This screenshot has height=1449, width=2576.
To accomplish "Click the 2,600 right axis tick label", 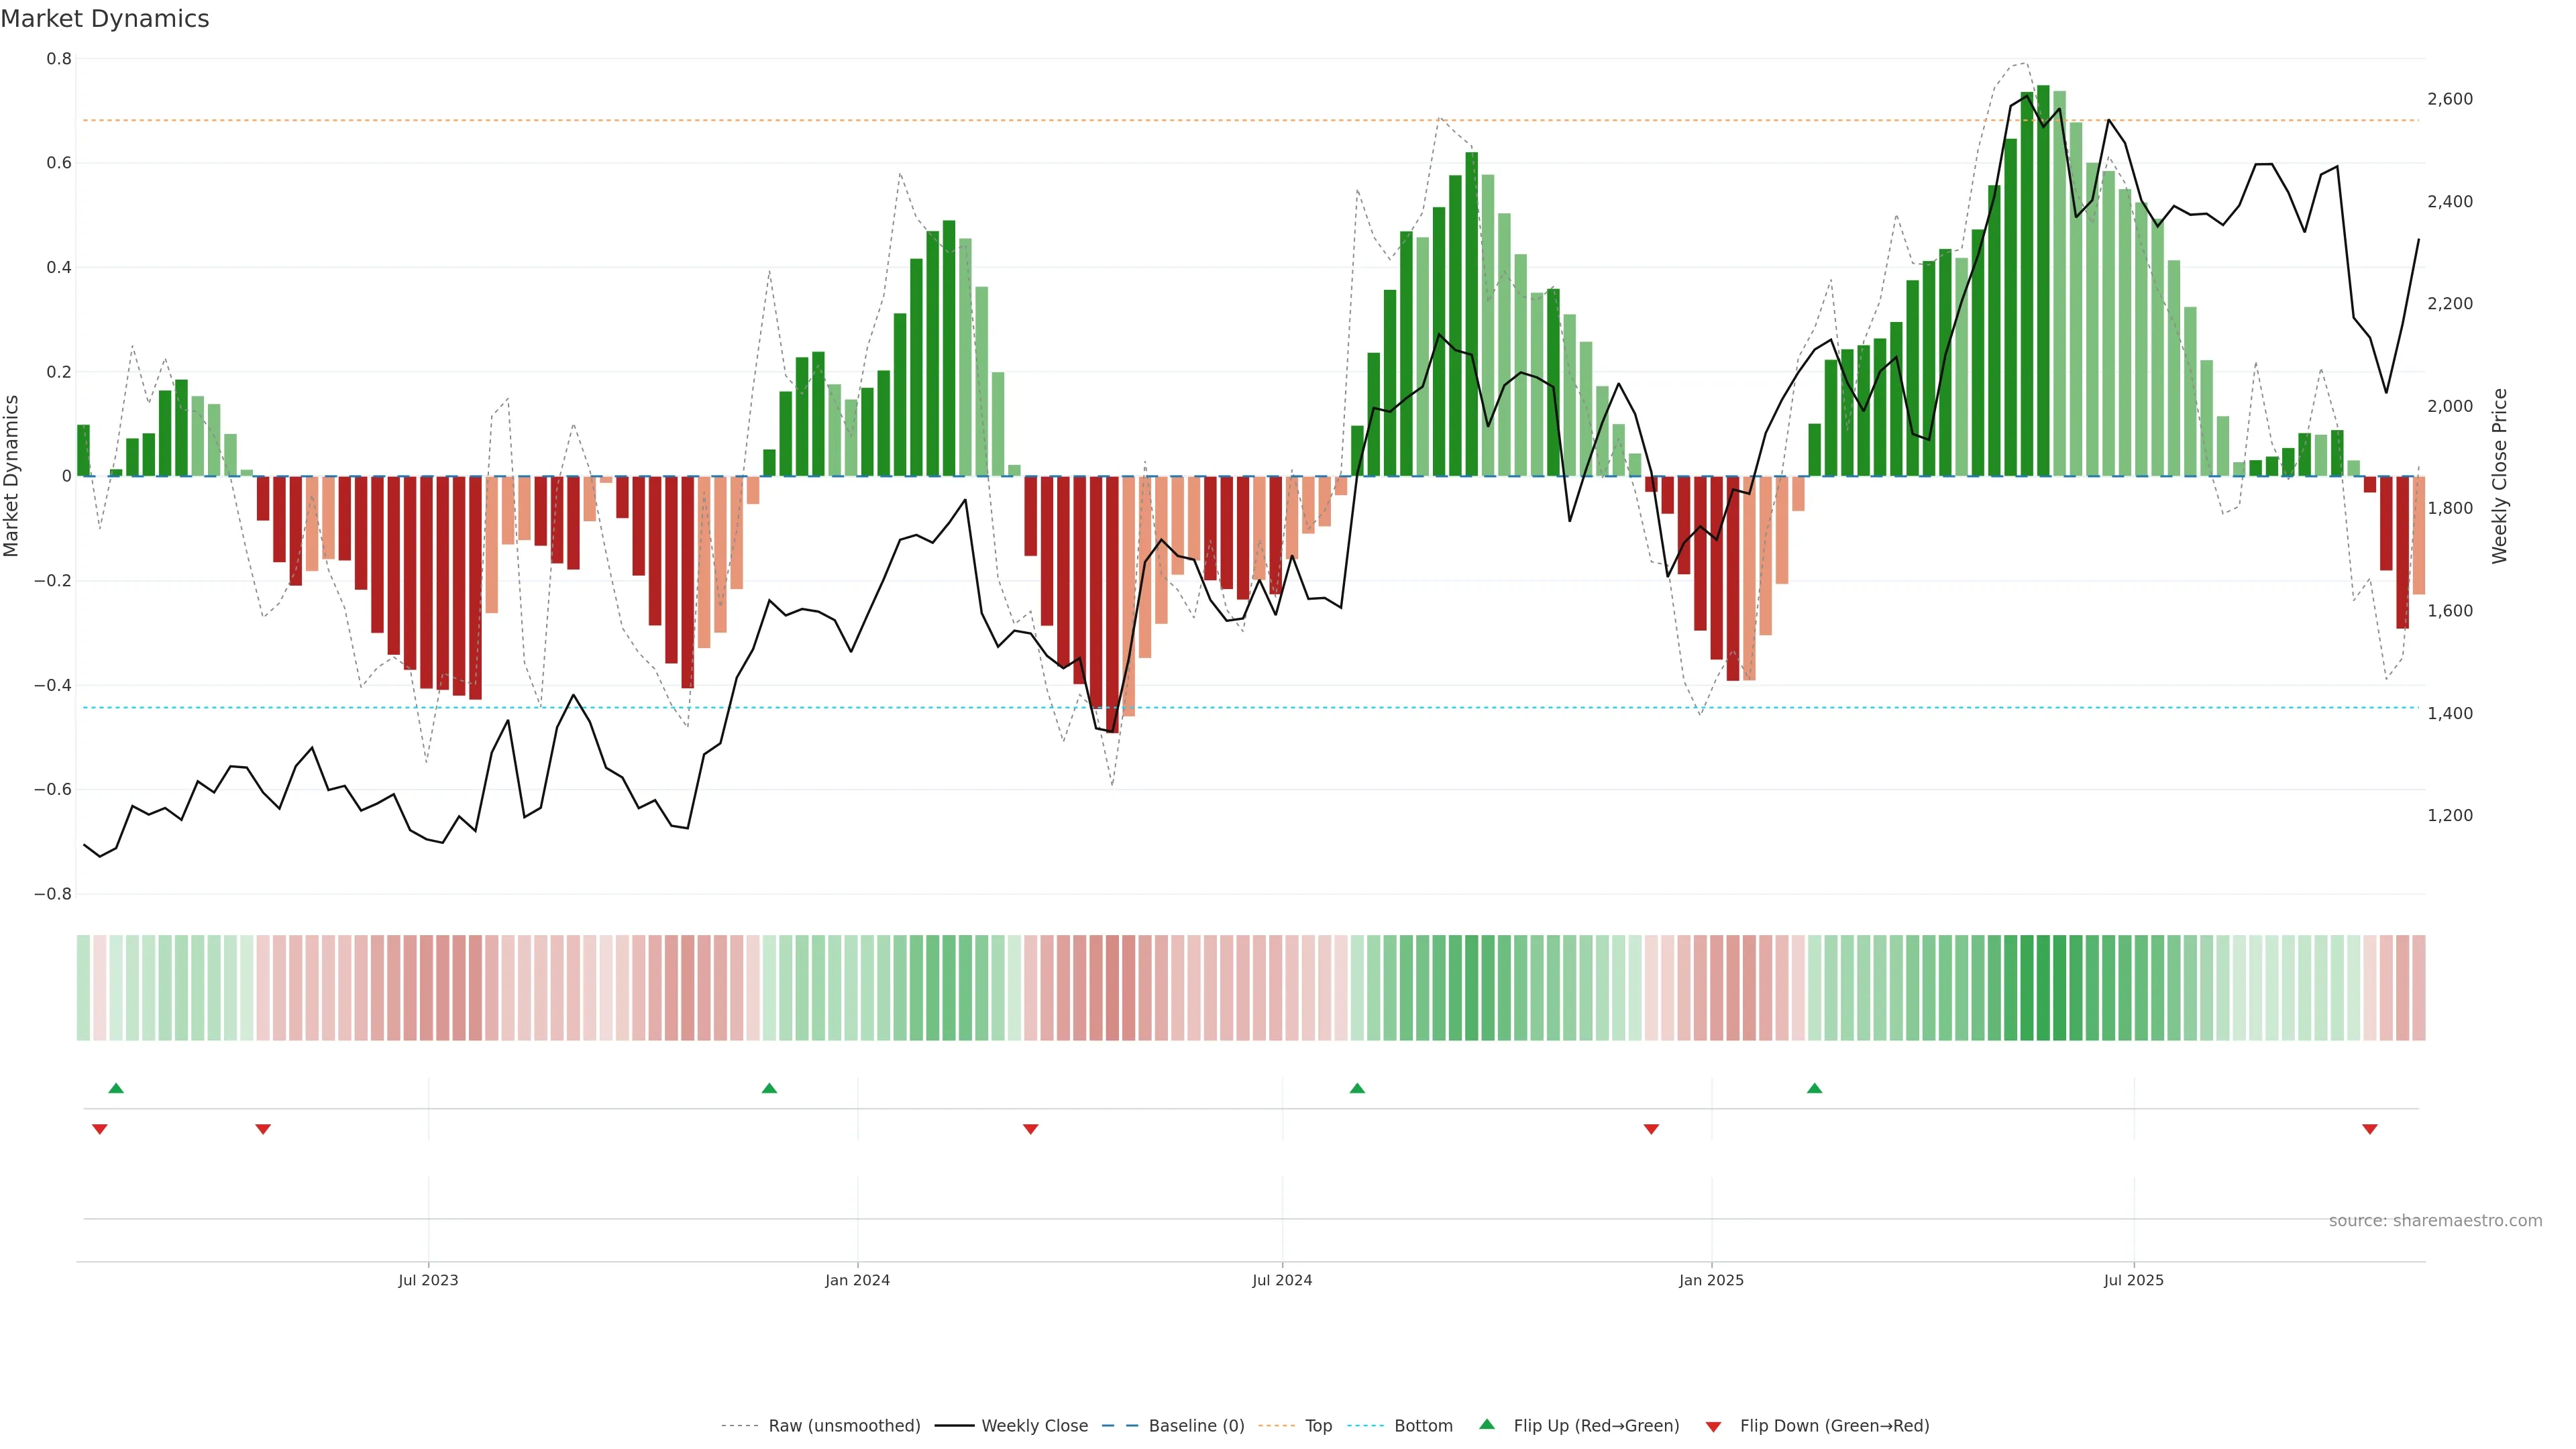I will [x=2450, y=99].
